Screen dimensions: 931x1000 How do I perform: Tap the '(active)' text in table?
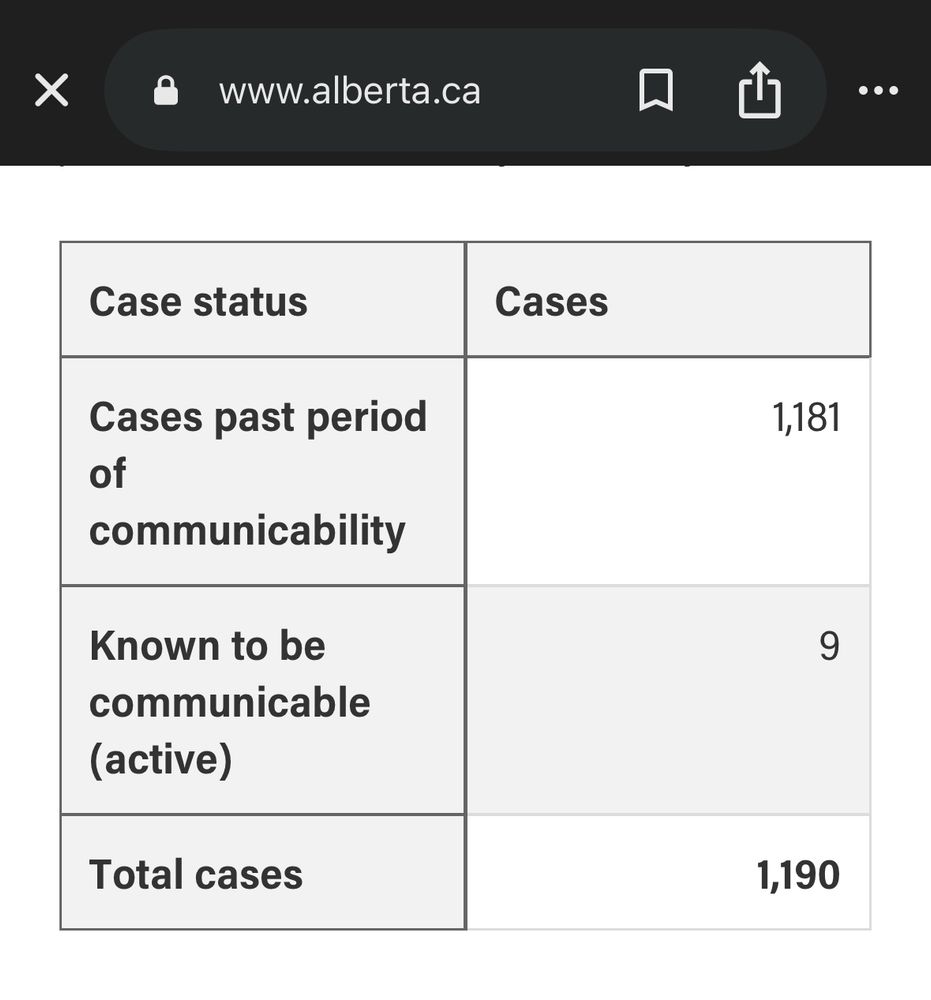(160, 760)
